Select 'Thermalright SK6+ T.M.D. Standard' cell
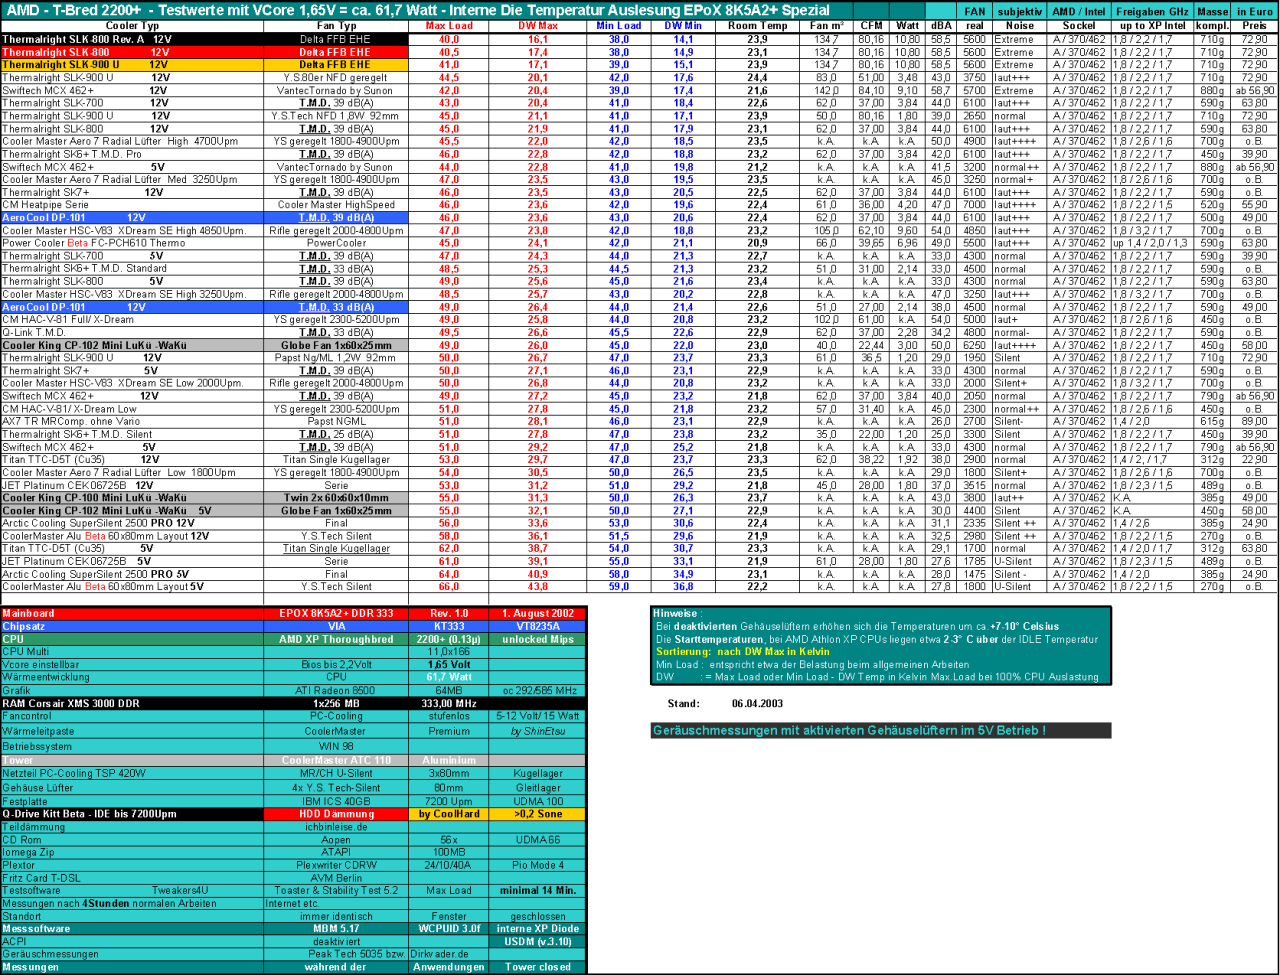The width and height of the screenshot is (1280, 975). coord(132,269)
